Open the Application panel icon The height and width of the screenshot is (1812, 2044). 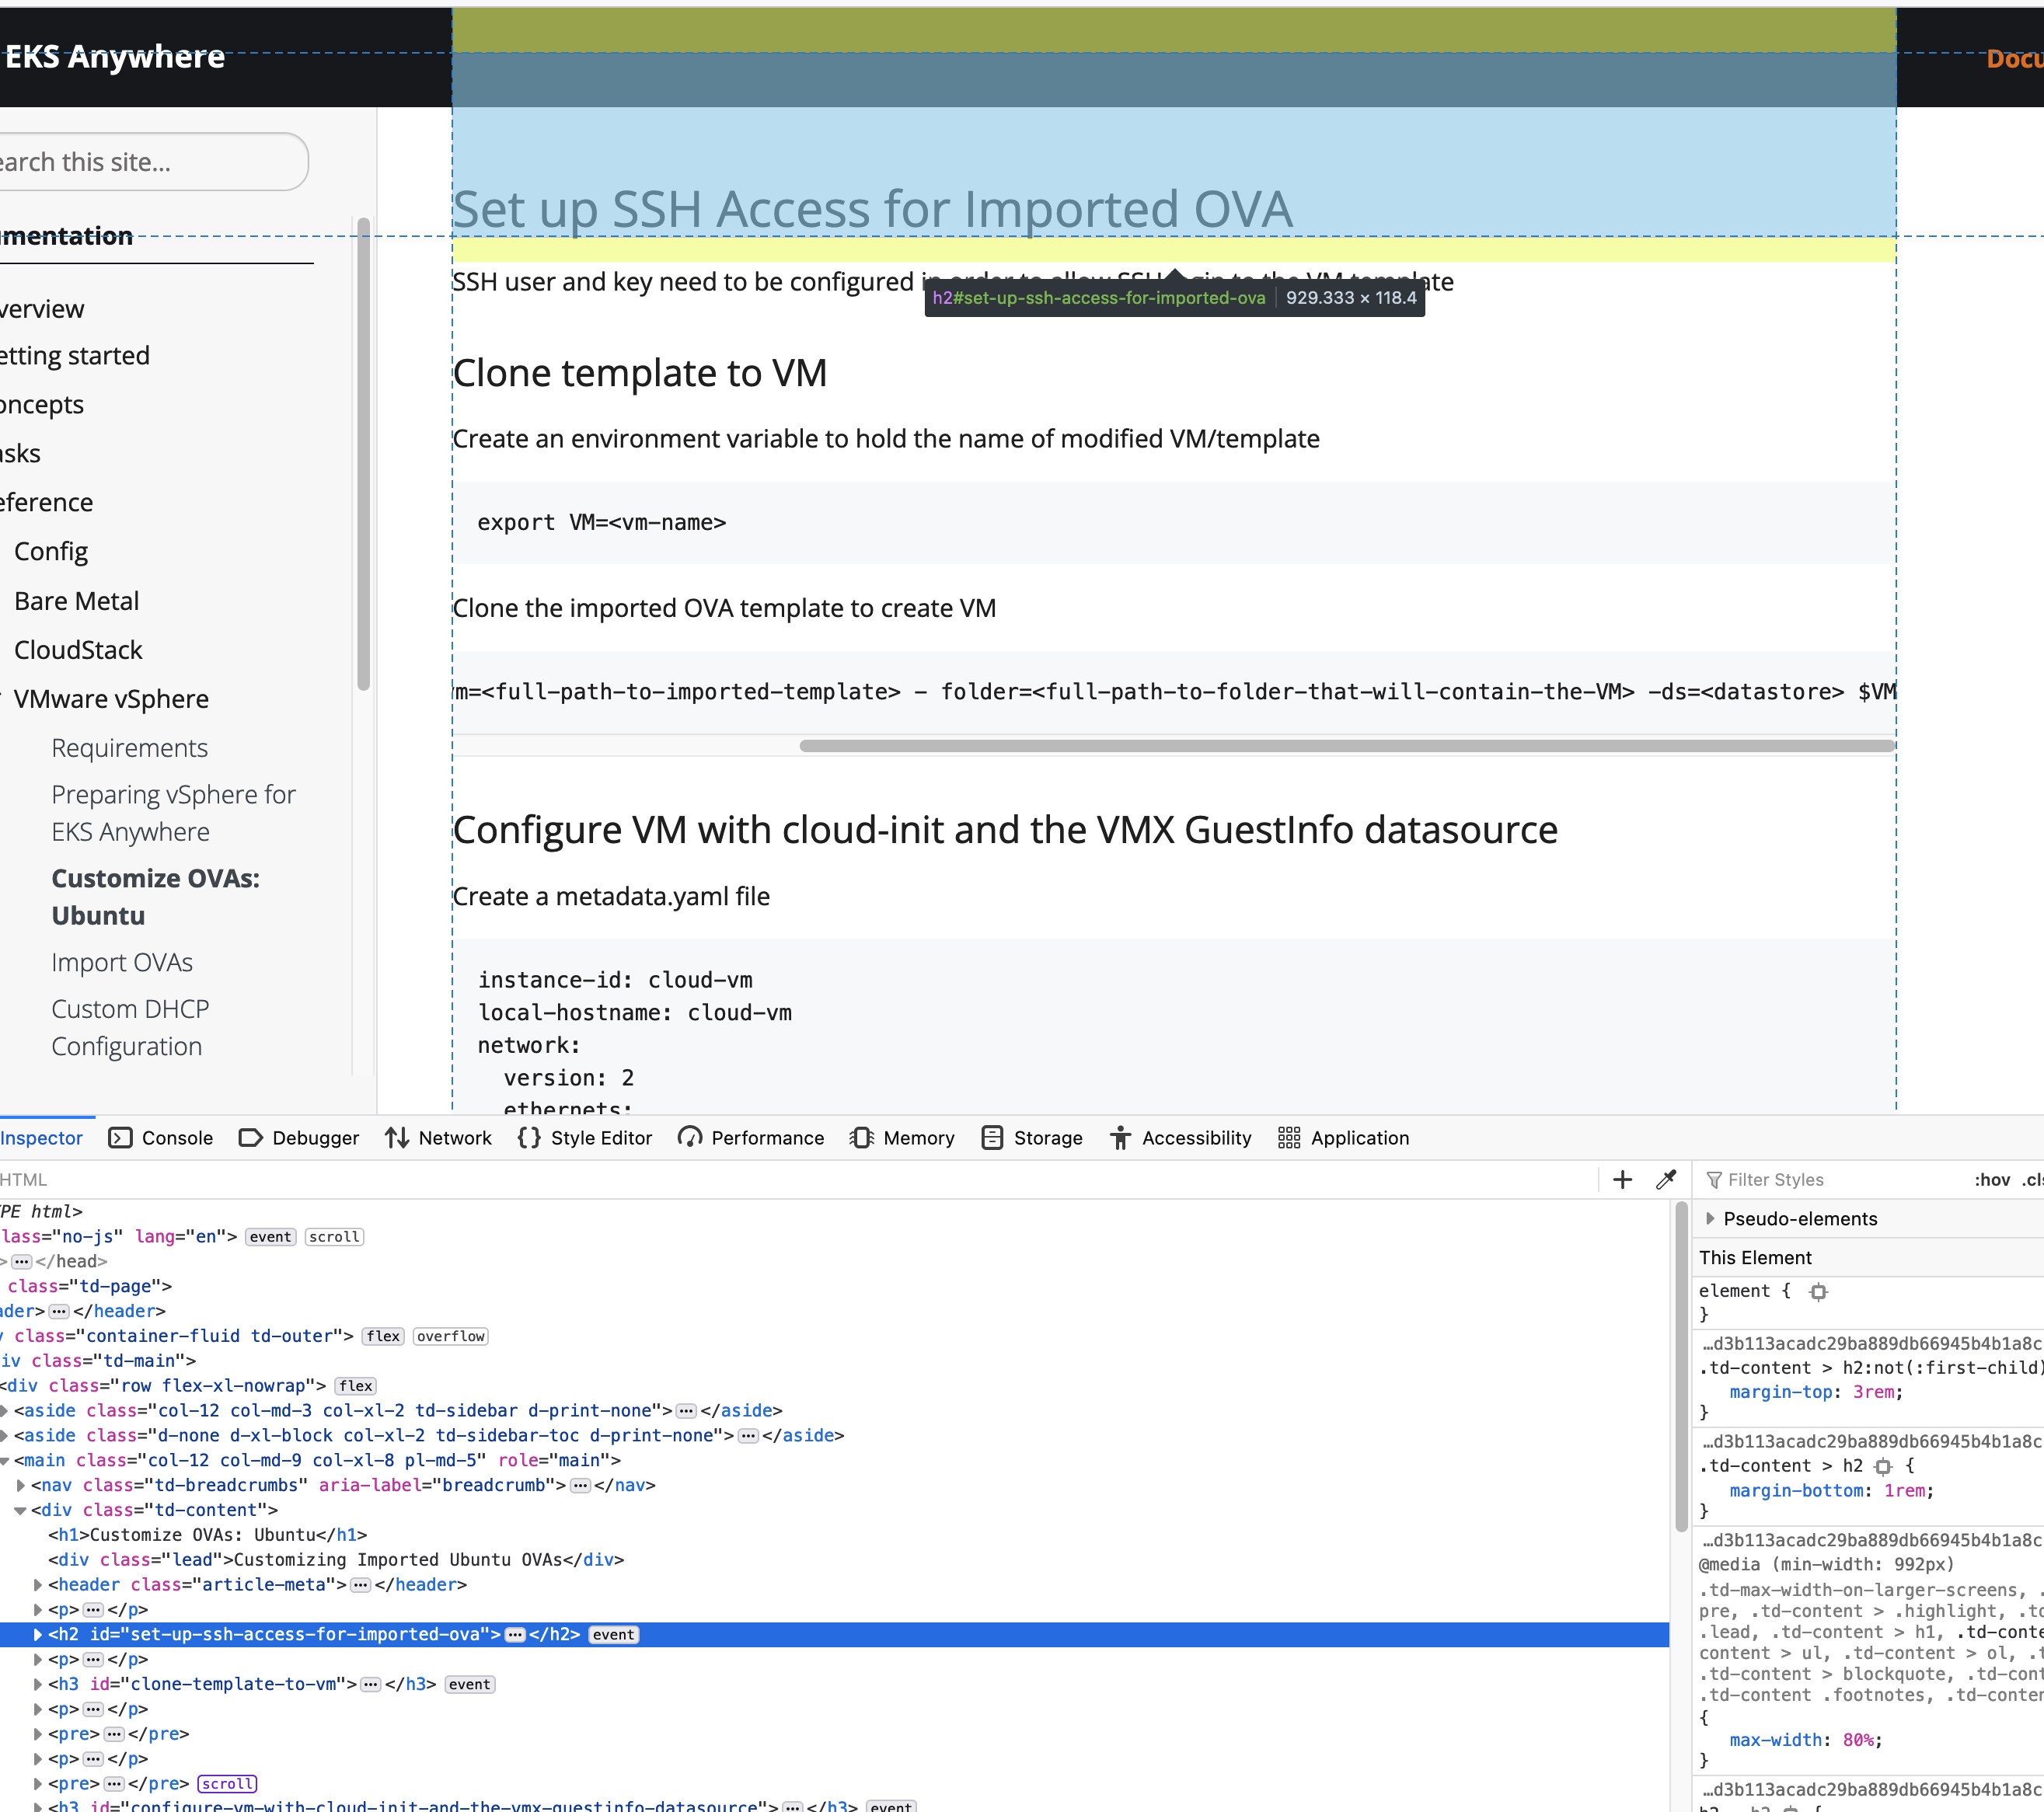1289,1138
